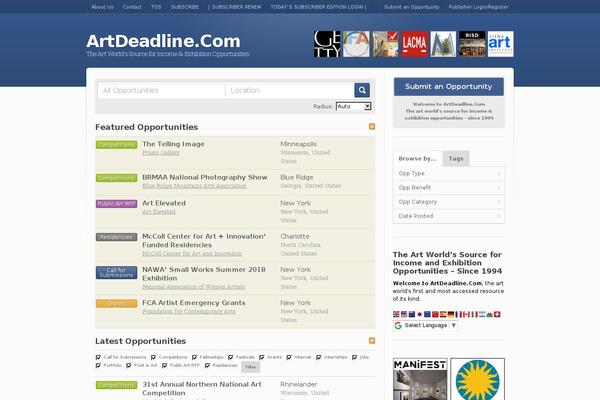The width and height of the screenshot is (600, 400).
Task: Open the ArtDeadline.Com site logo
Action: tap(163, 41)
